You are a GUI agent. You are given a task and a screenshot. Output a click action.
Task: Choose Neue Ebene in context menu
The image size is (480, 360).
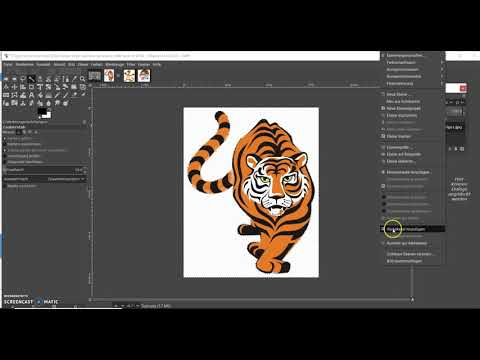tap(413, 94)
